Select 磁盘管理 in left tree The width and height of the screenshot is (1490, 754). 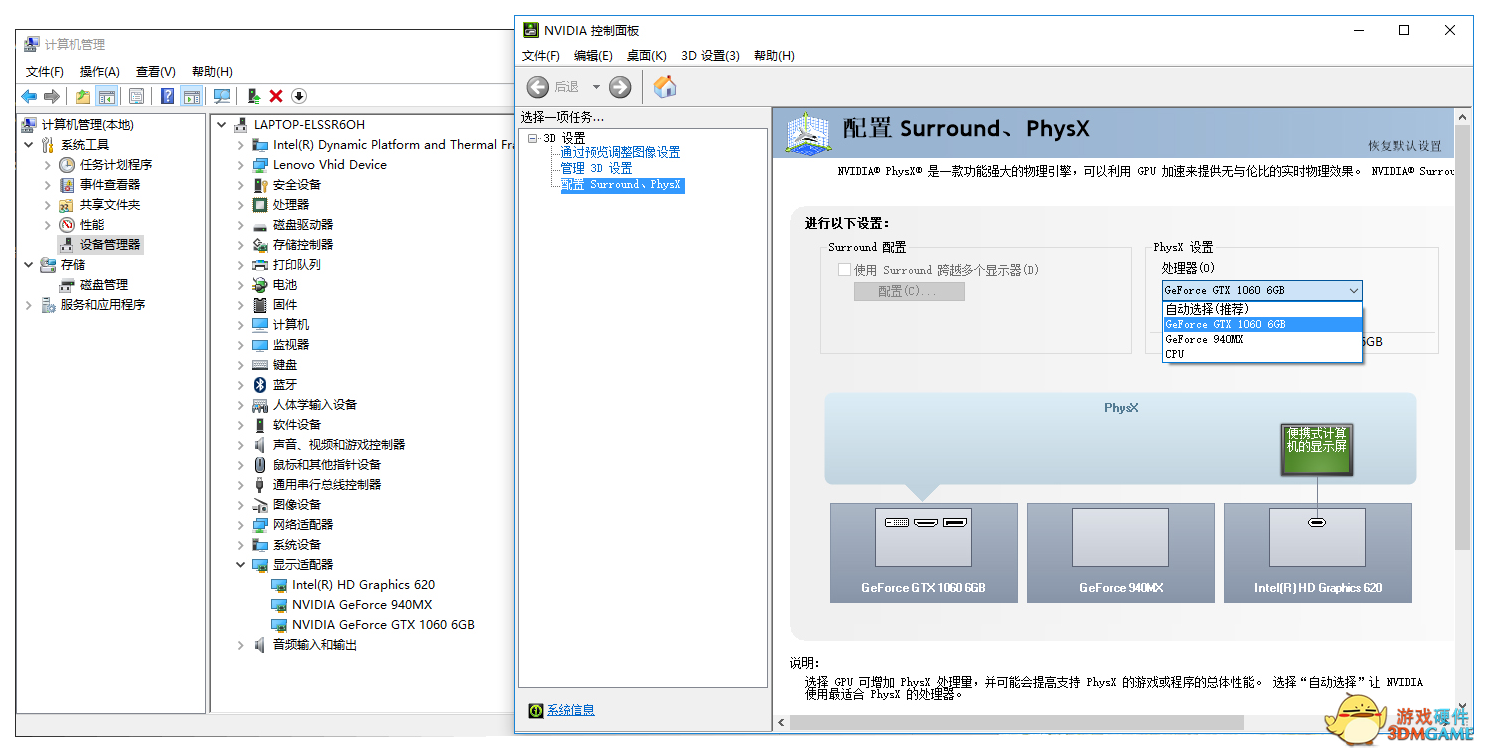104,285
